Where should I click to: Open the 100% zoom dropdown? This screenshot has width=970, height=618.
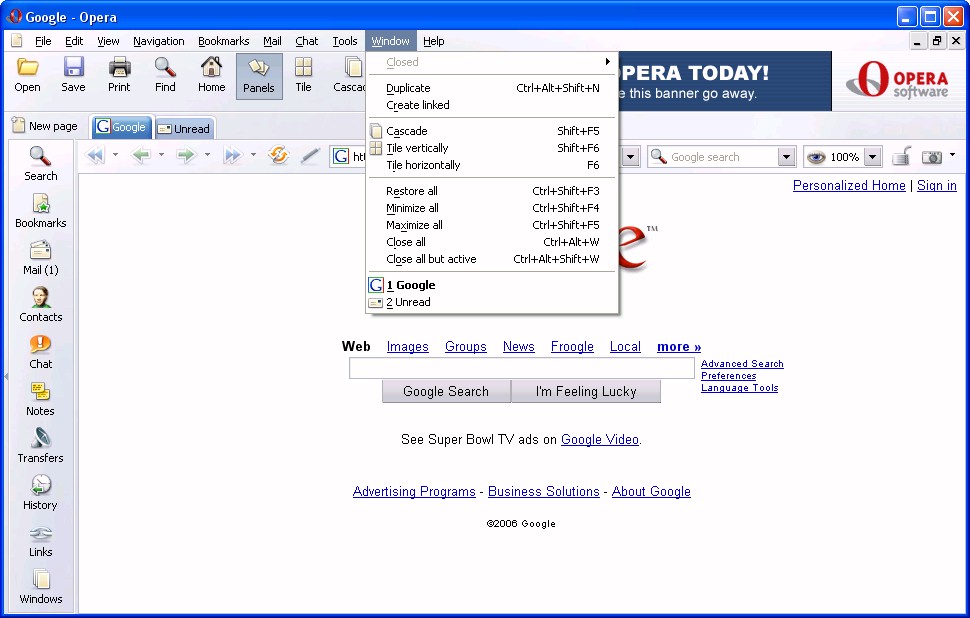pyautogui.click(x=872, y=157)
